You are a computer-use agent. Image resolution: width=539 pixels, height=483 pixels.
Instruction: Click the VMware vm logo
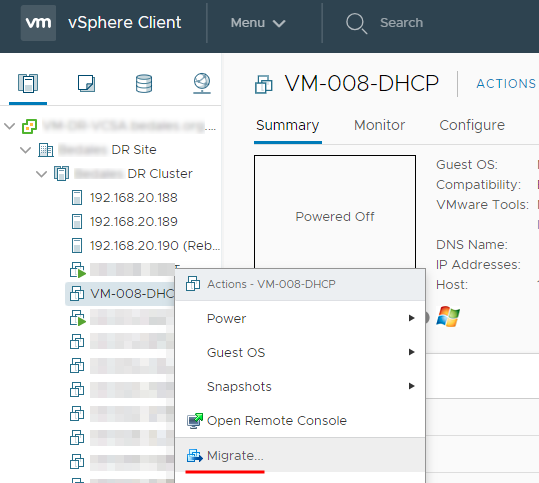coord(38,23)
